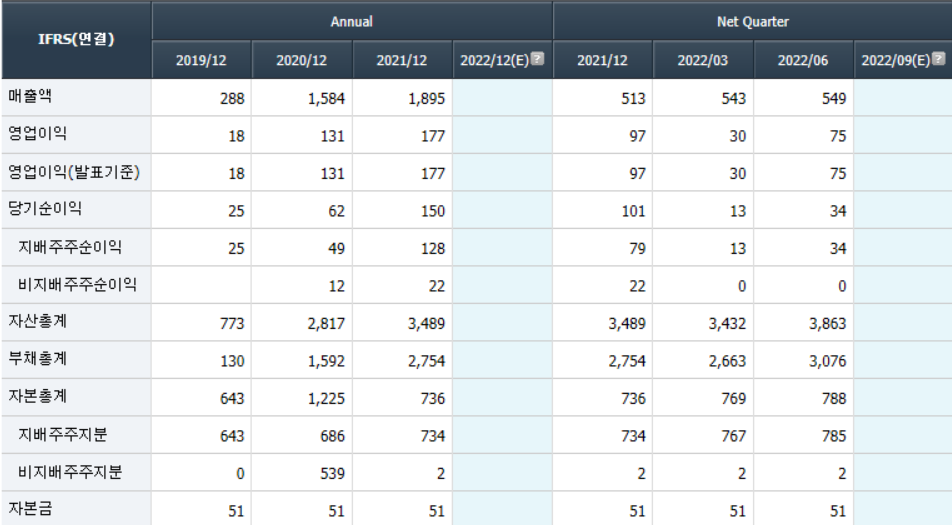
Task: Click the 부채총계 quarterly value 3,076
Action: [828, 362]
